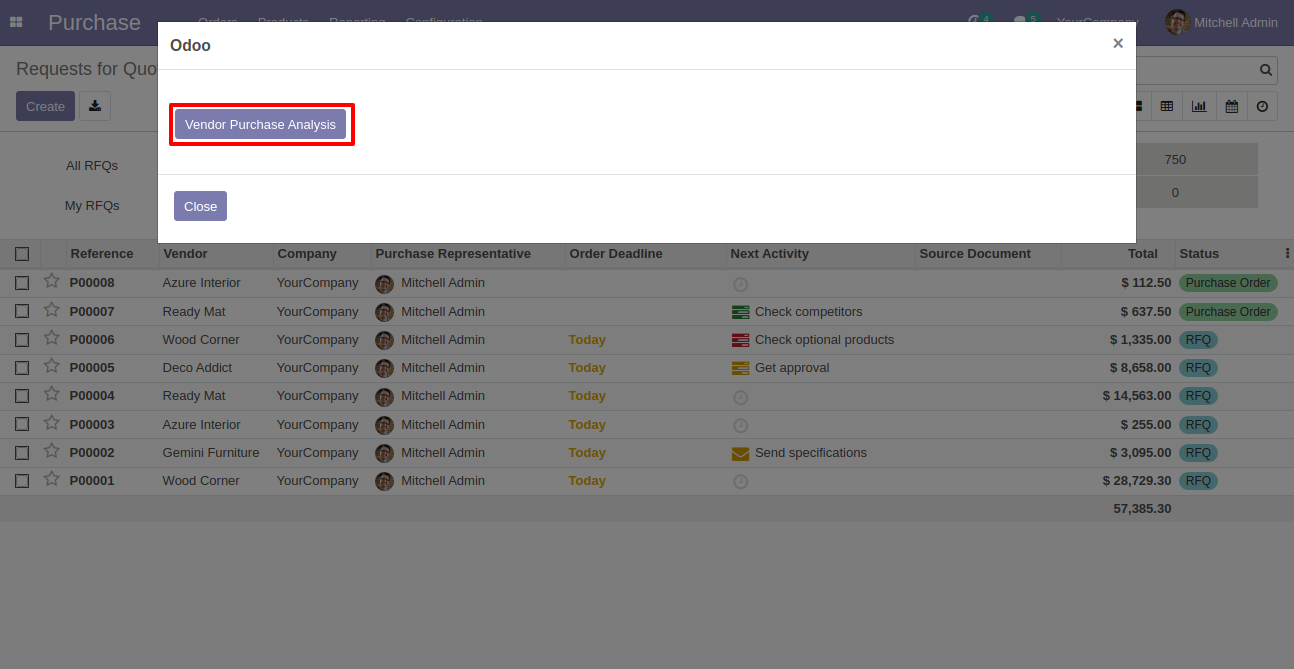
Task: Select the checkbox for P00001
Action: 22,481
